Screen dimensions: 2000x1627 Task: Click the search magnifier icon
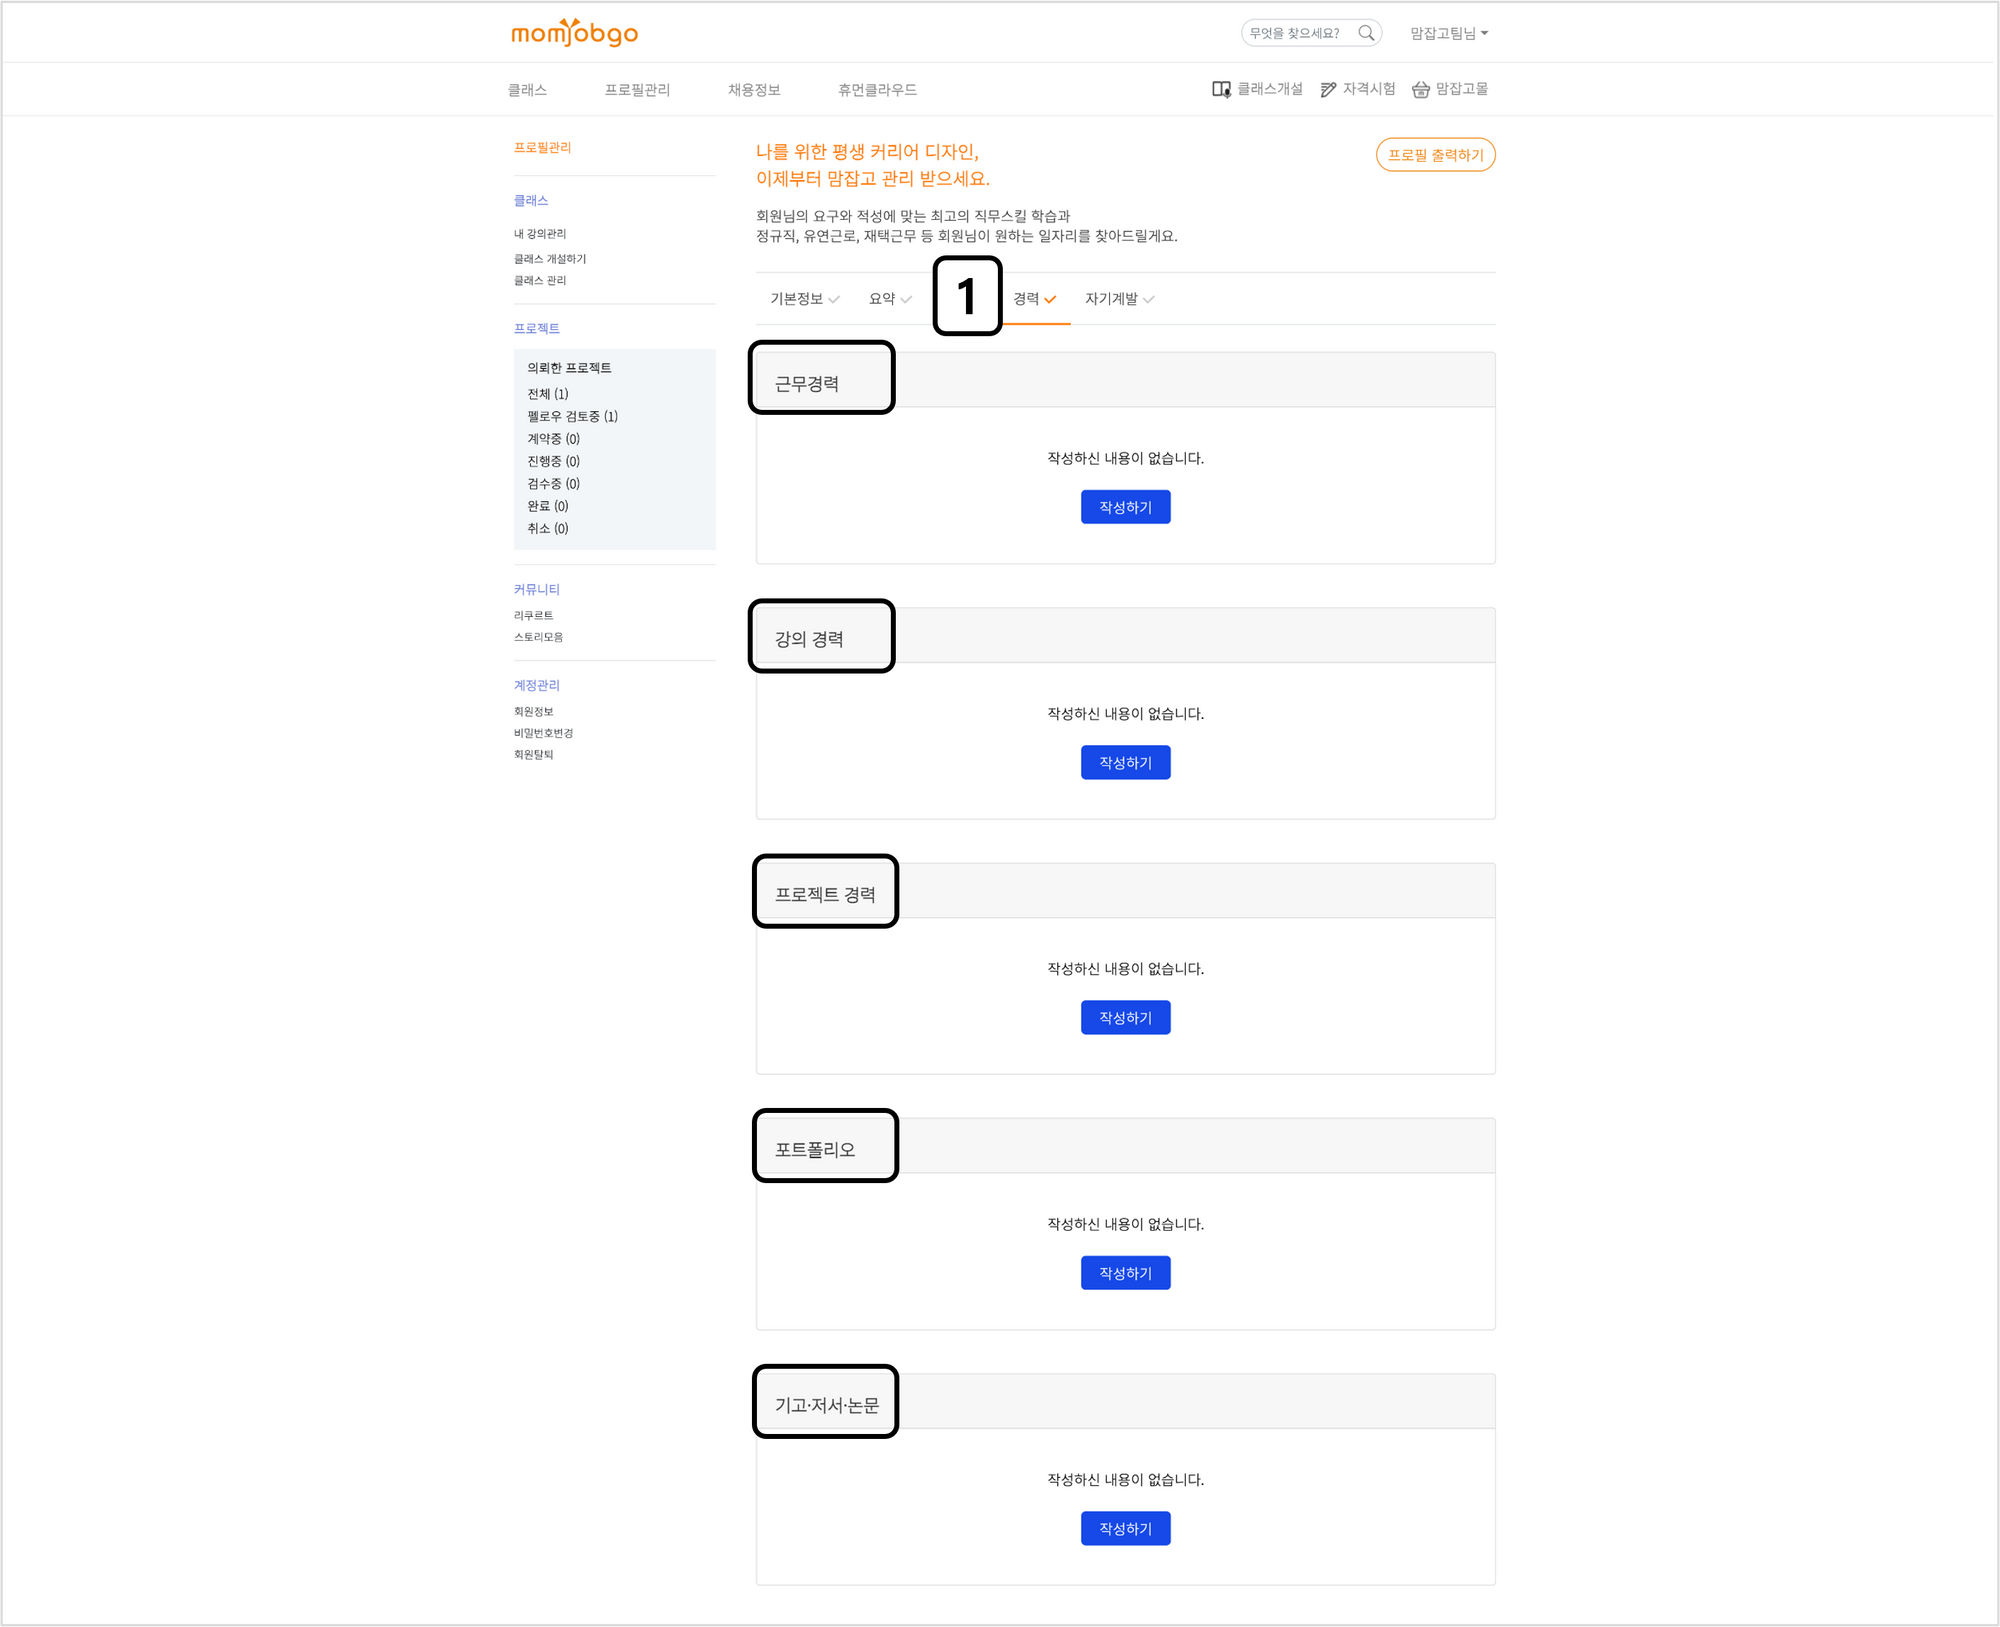[x=1366, y=33]
